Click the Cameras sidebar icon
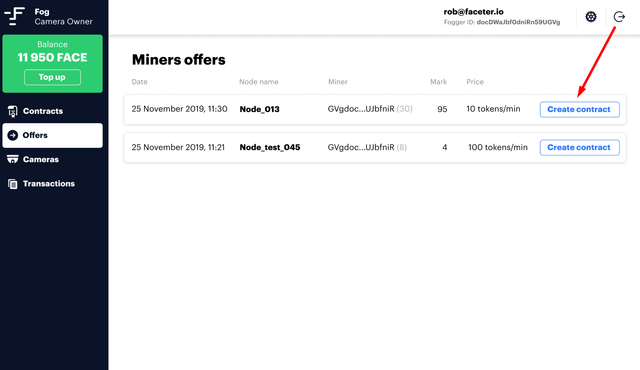Screen dimensions: 640x370 (x=13, y=159)
